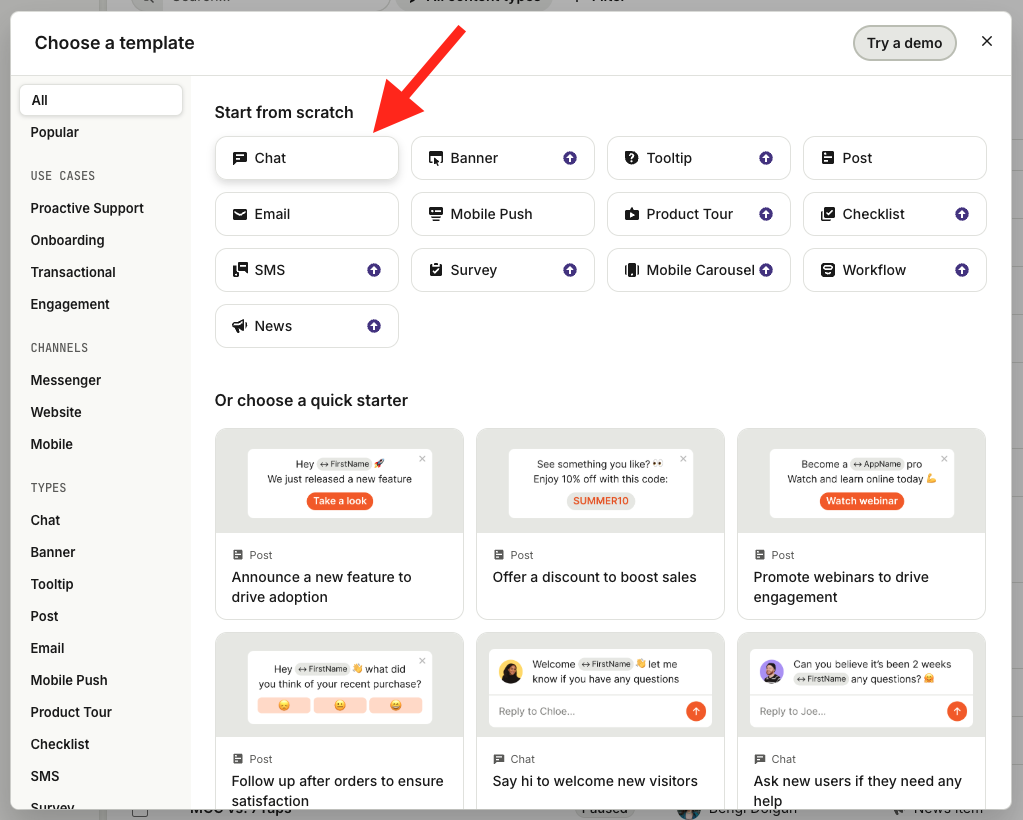Click the Product Tour icon
This screenshot has width=1023, height=820.
[x=632, y=214]
